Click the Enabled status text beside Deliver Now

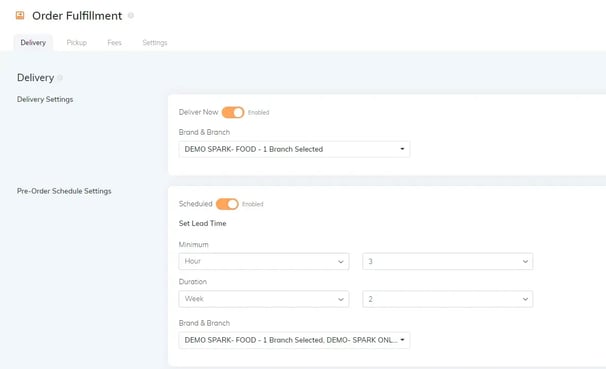pos(259,112)
